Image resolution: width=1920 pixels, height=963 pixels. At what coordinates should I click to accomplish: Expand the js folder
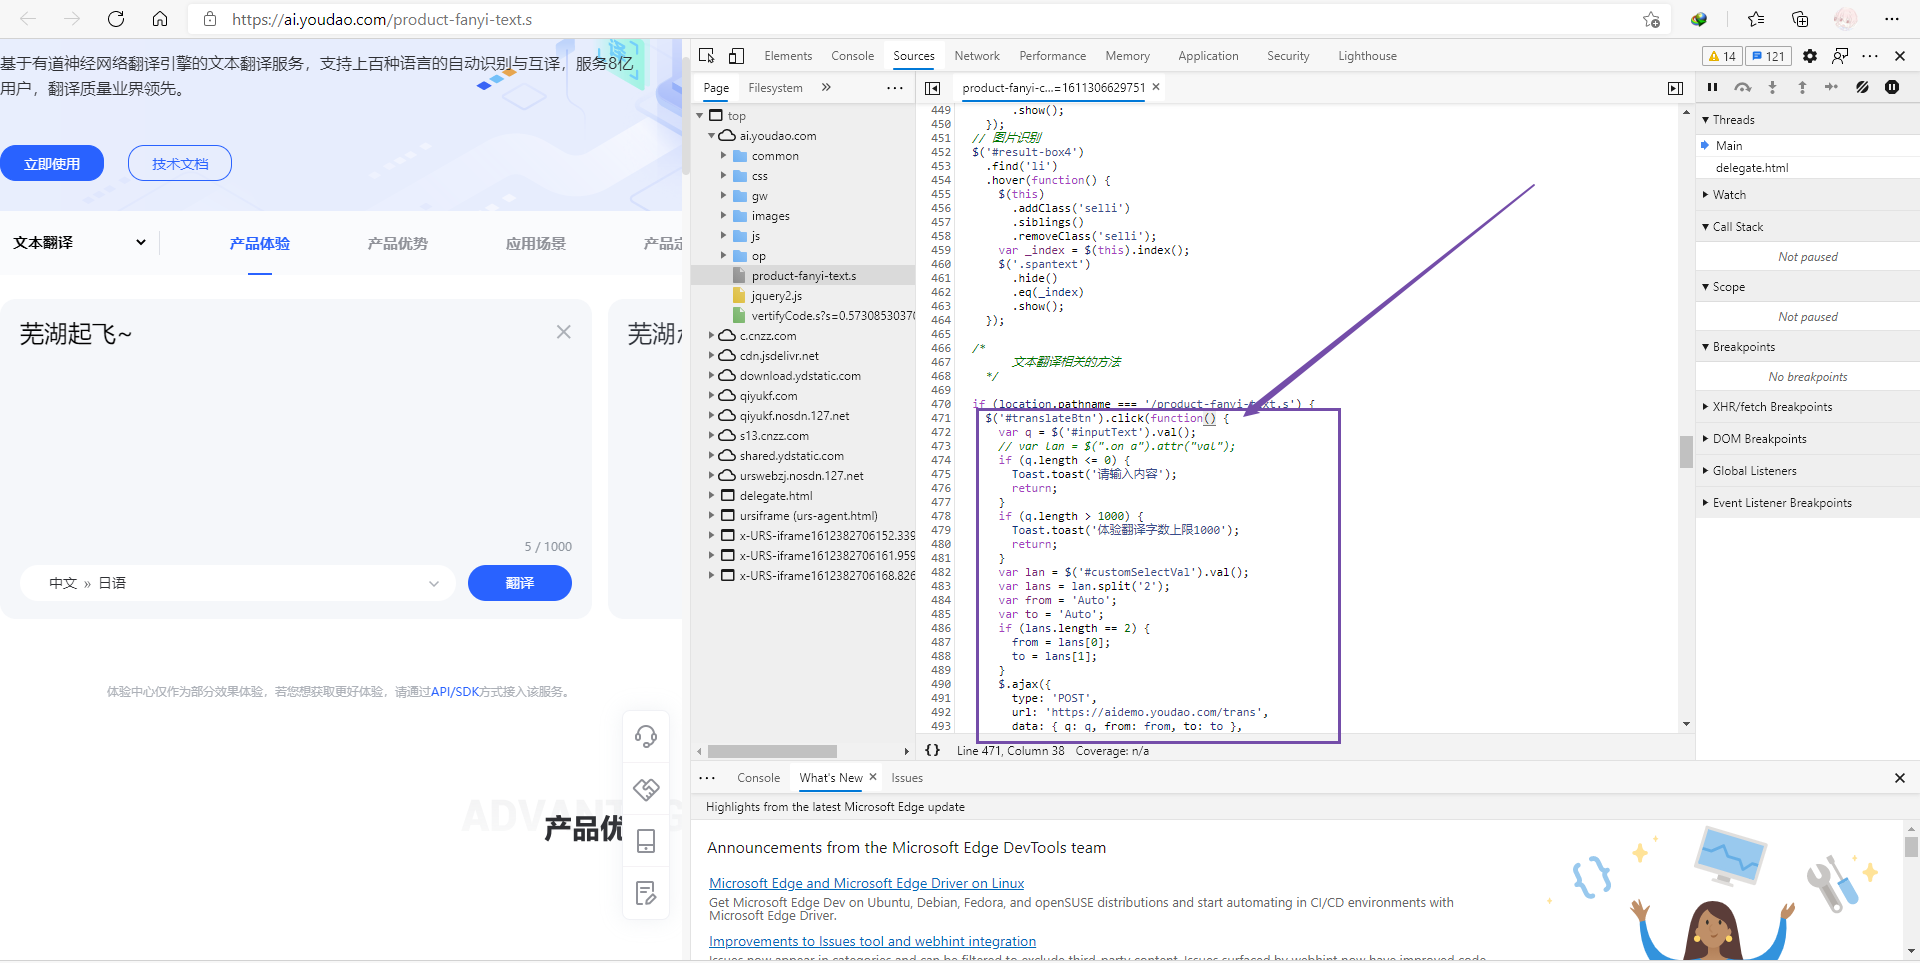click(724, 236)
